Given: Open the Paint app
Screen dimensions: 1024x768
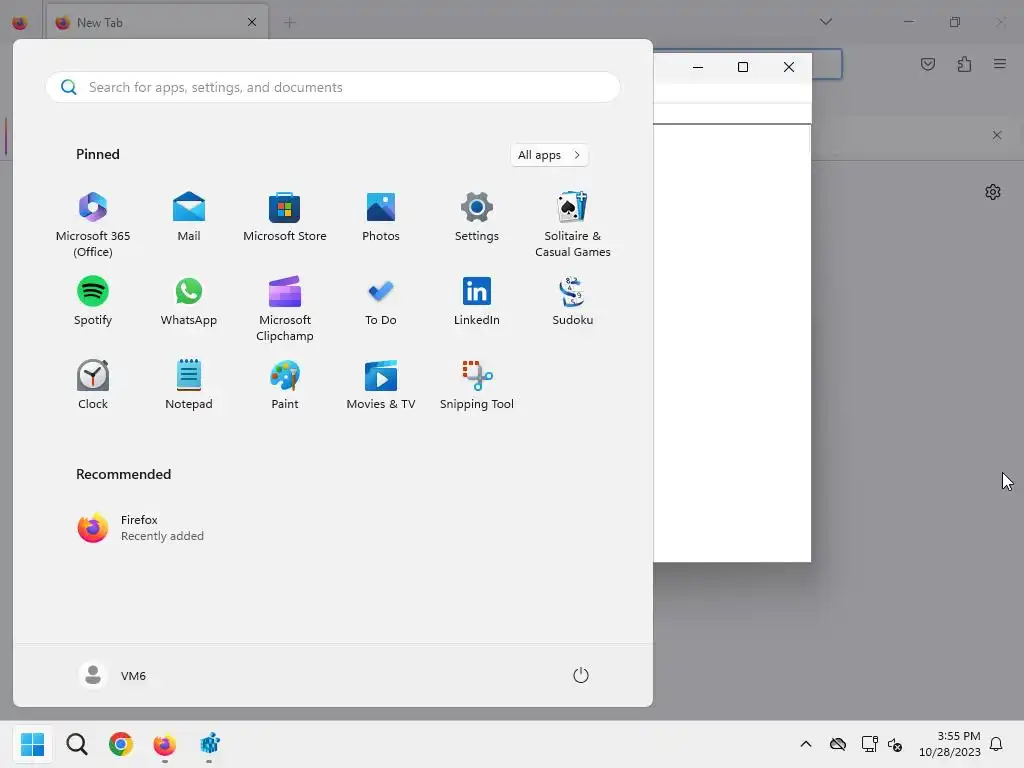Looking at the screenshot, I should coord(285,385).
